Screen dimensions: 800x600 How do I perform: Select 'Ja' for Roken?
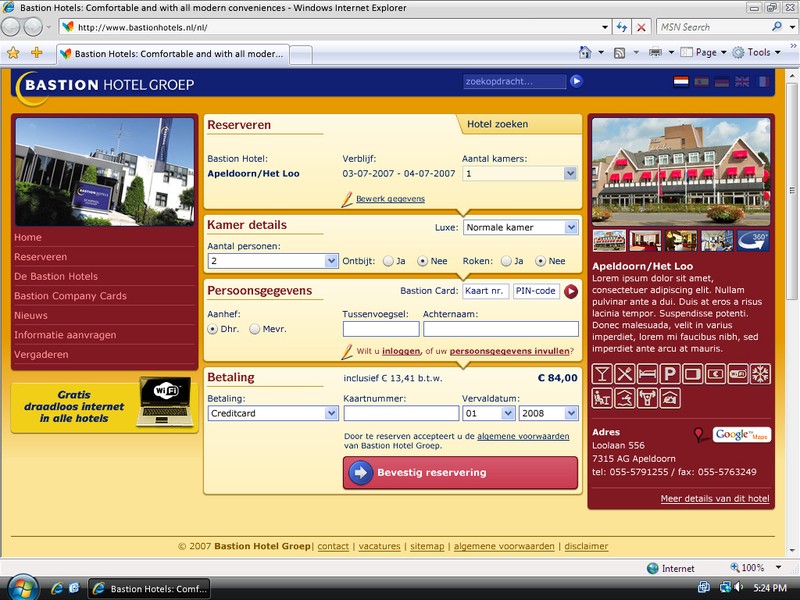pyautogui.click(x=506, y=261)
